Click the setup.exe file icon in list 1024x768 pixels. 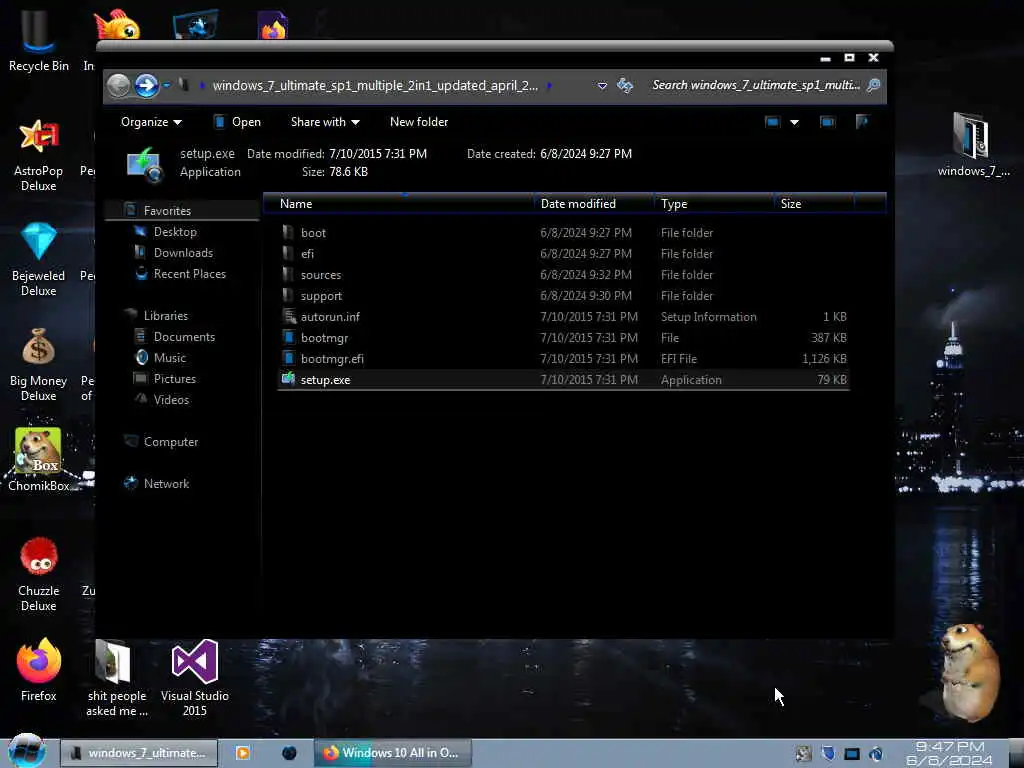point(288,379)
